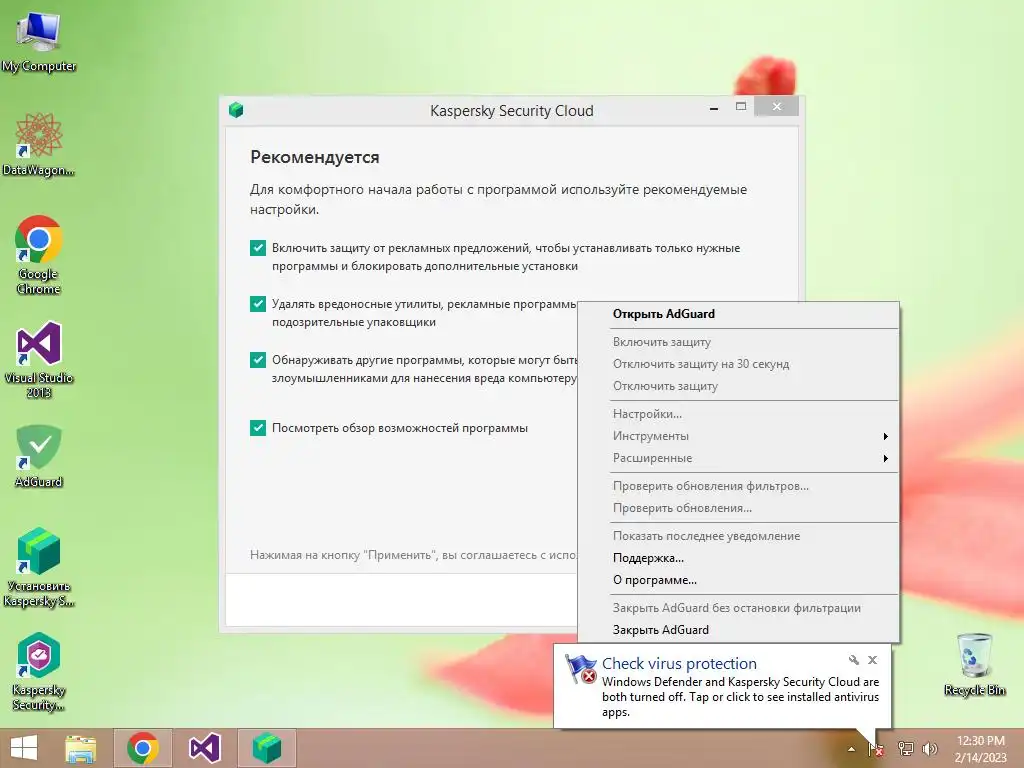Close the Kaspersky Security Cloud window

tap(776, 106)
